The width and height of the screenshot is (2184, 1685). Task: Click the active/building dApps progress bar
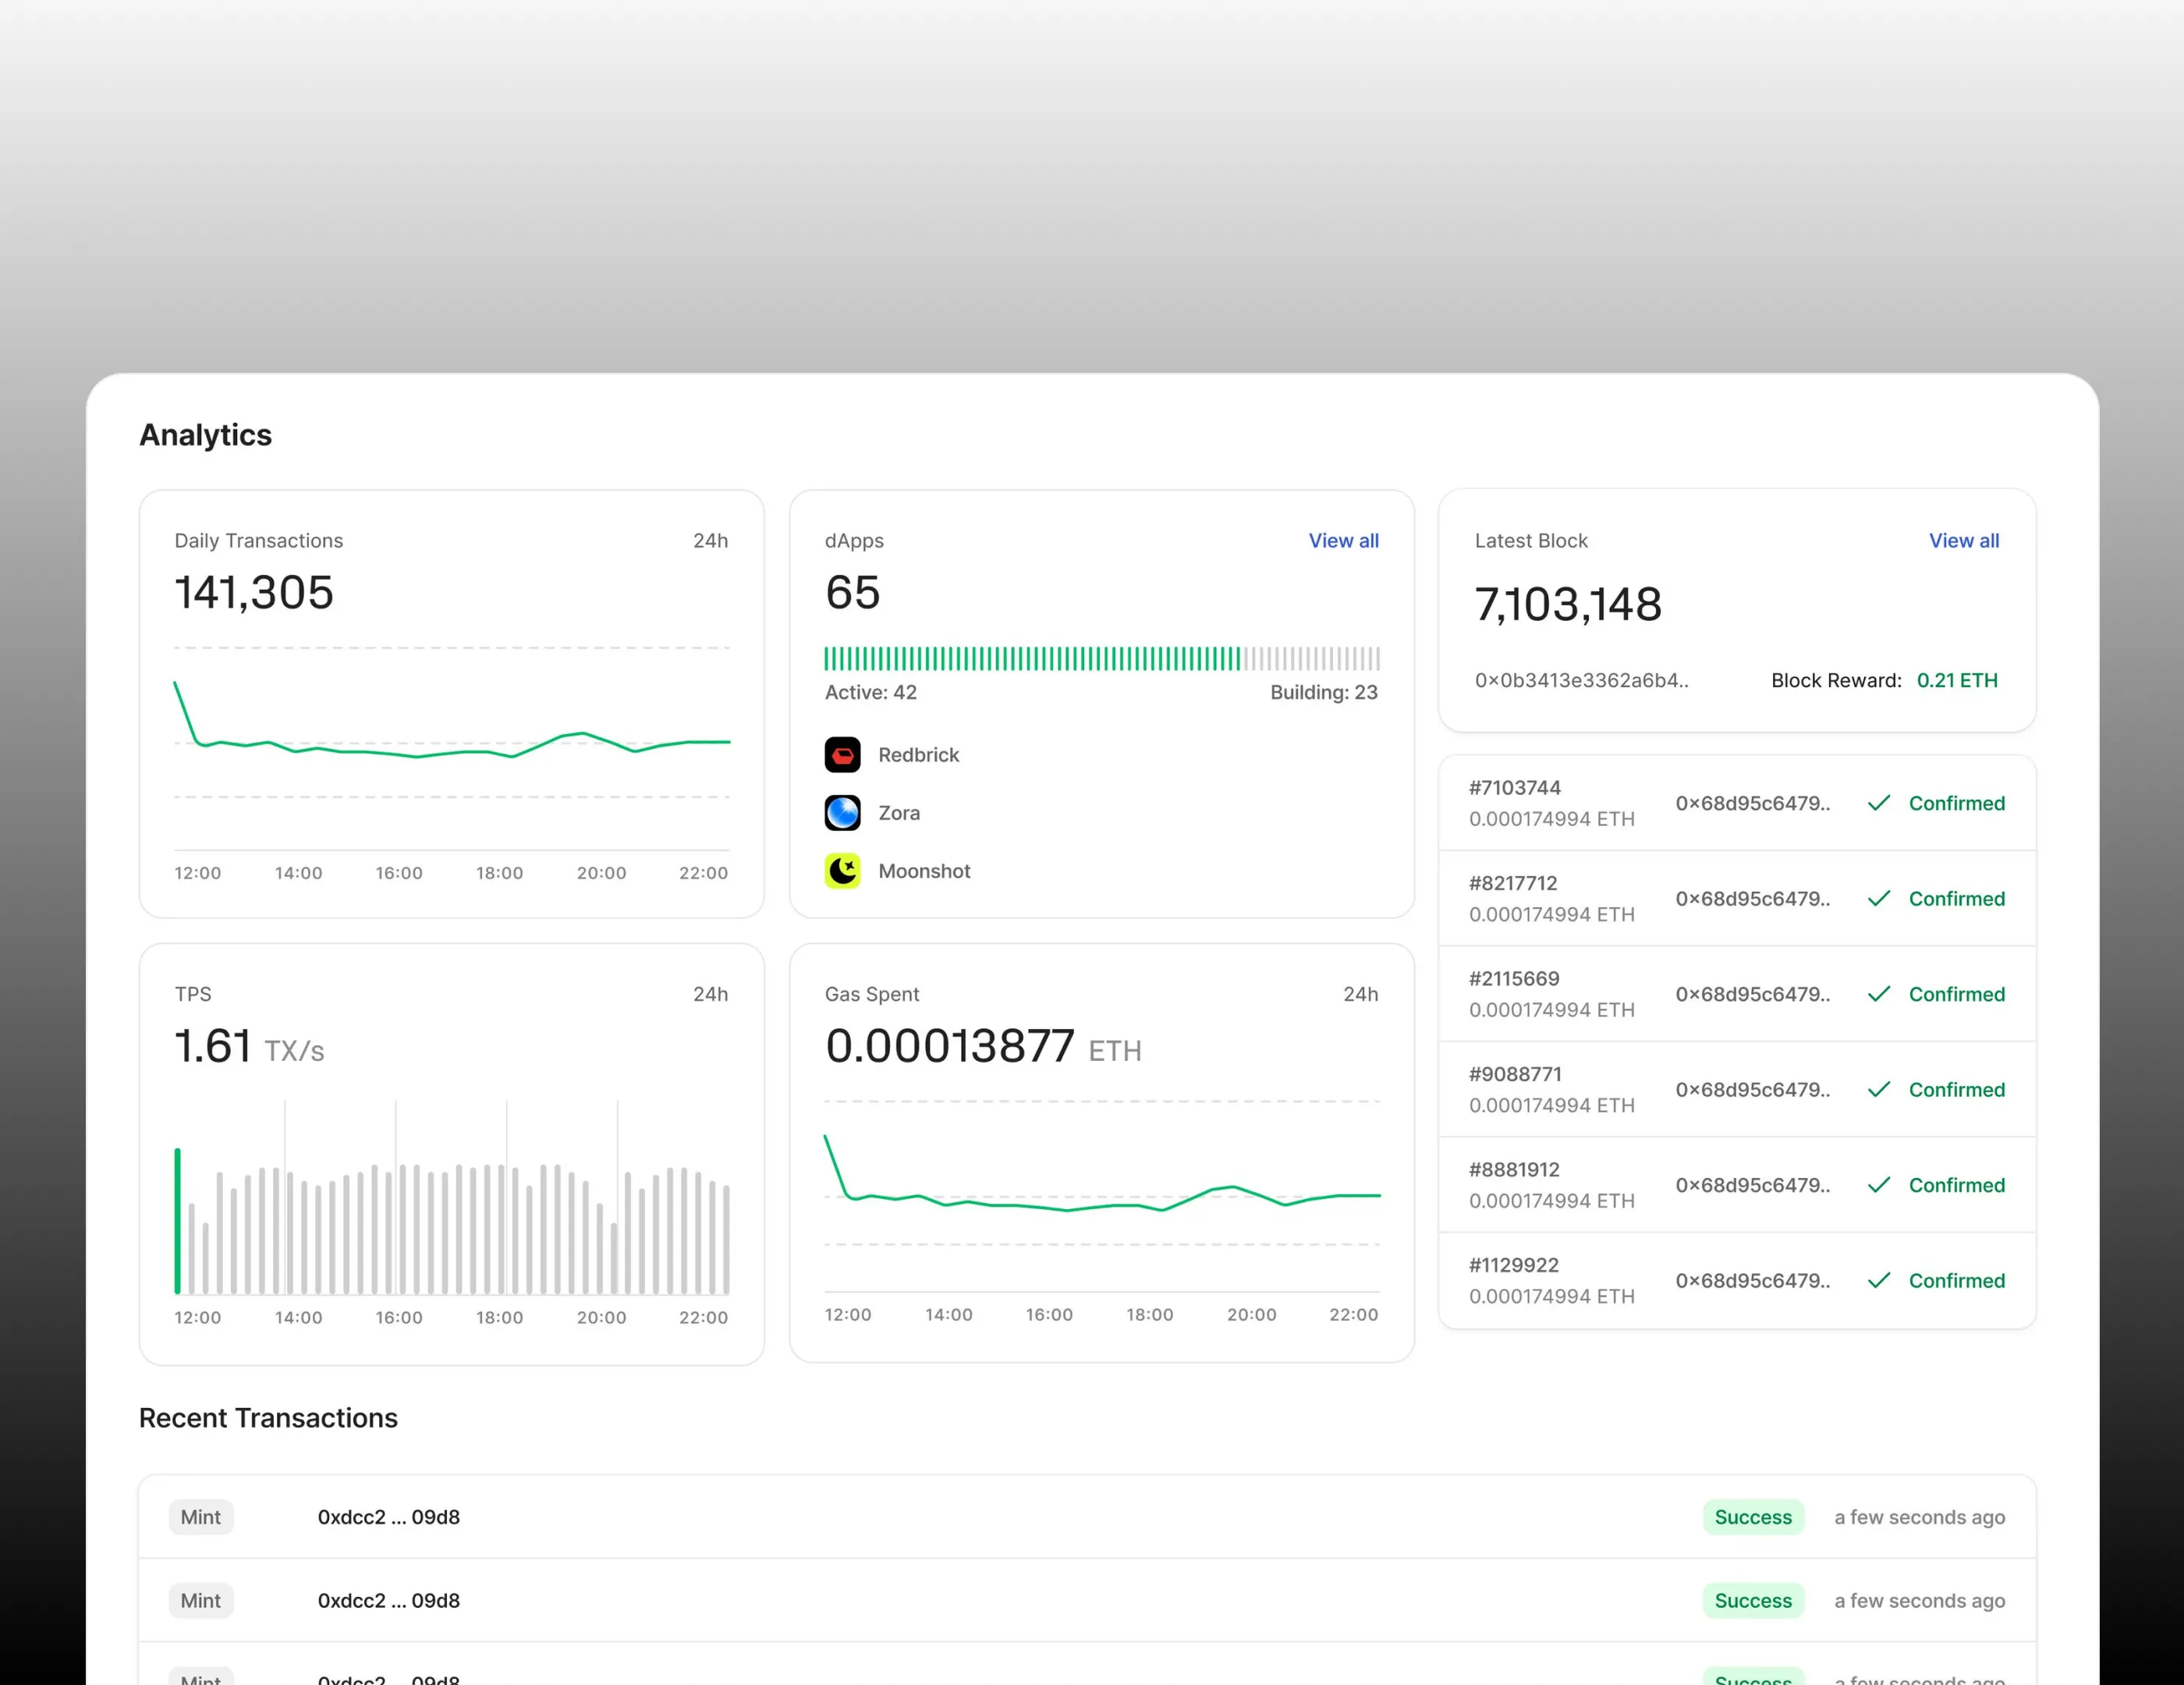(1101, 658)
